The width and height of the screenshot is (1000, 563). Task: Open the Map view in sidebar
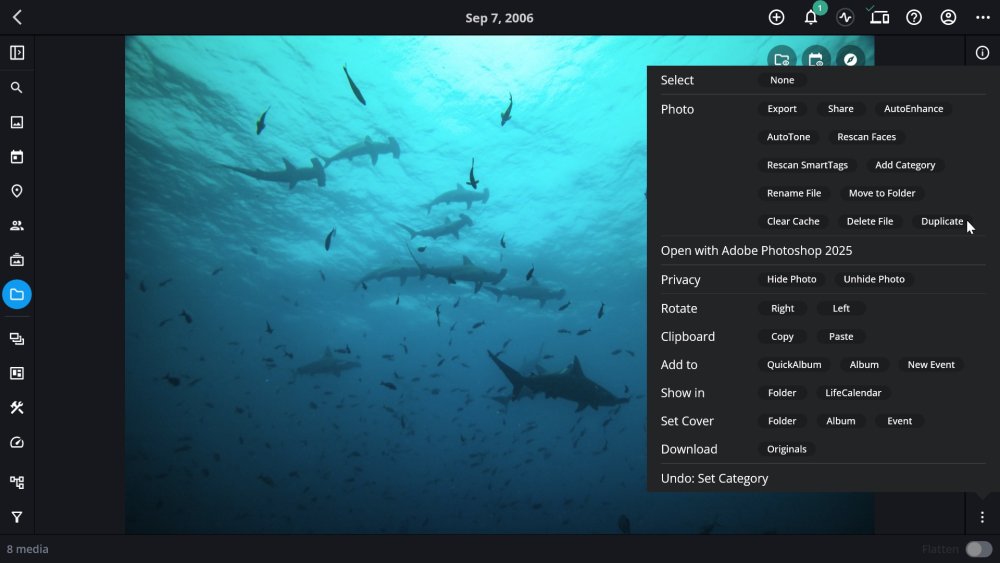(x=17, y=191)
